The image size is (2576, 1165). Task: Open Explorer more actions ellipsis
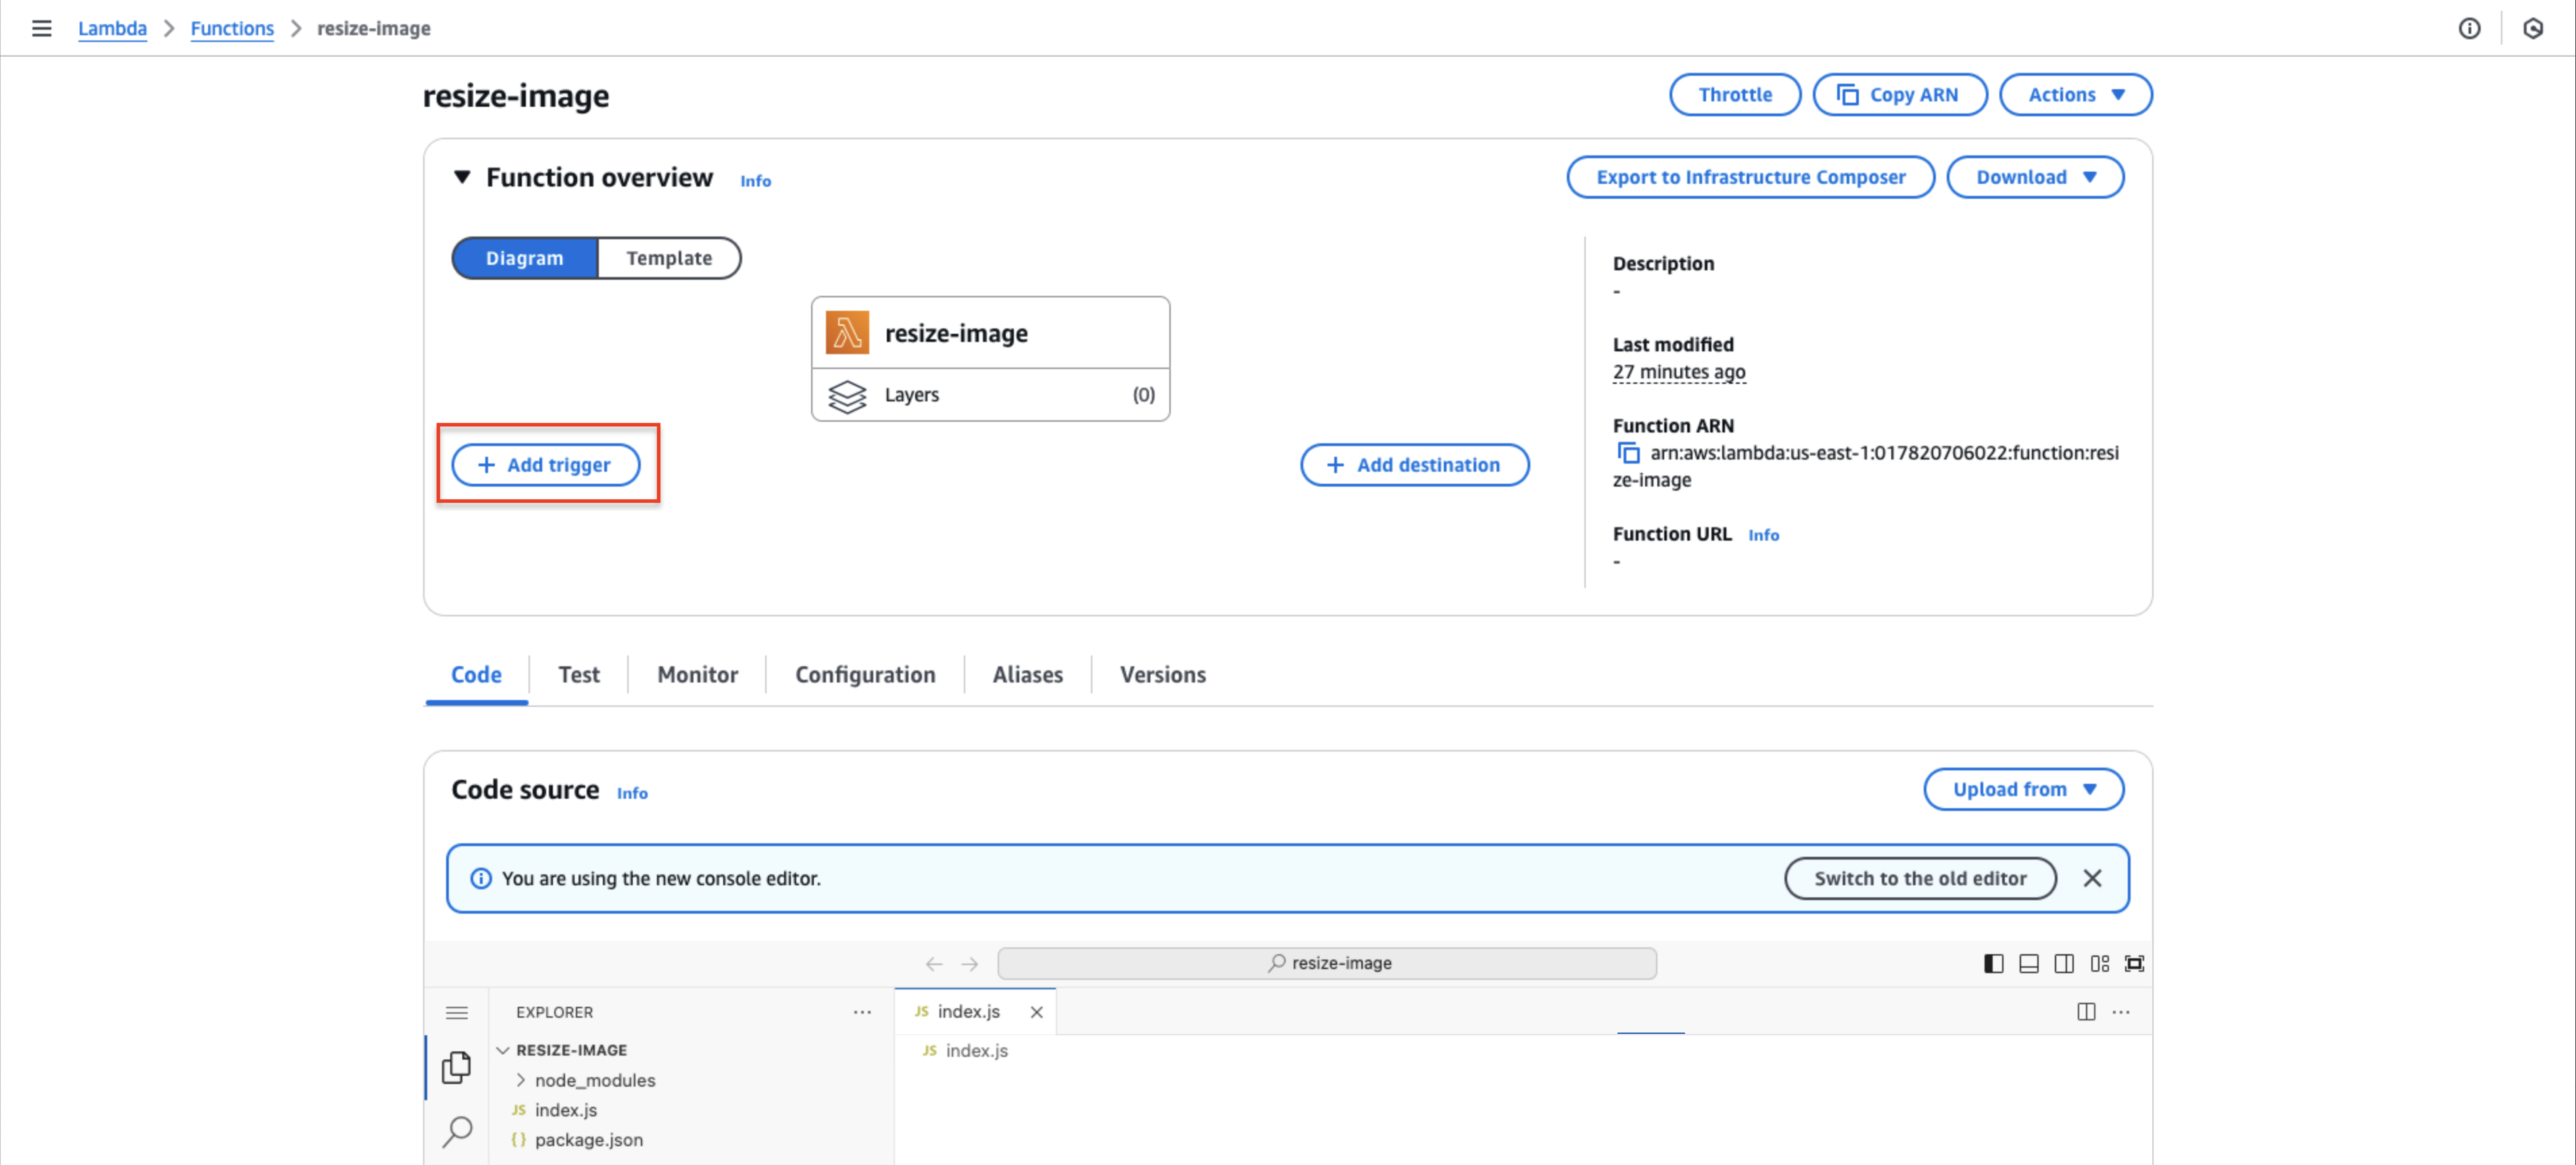click(x=862, y=1012)
